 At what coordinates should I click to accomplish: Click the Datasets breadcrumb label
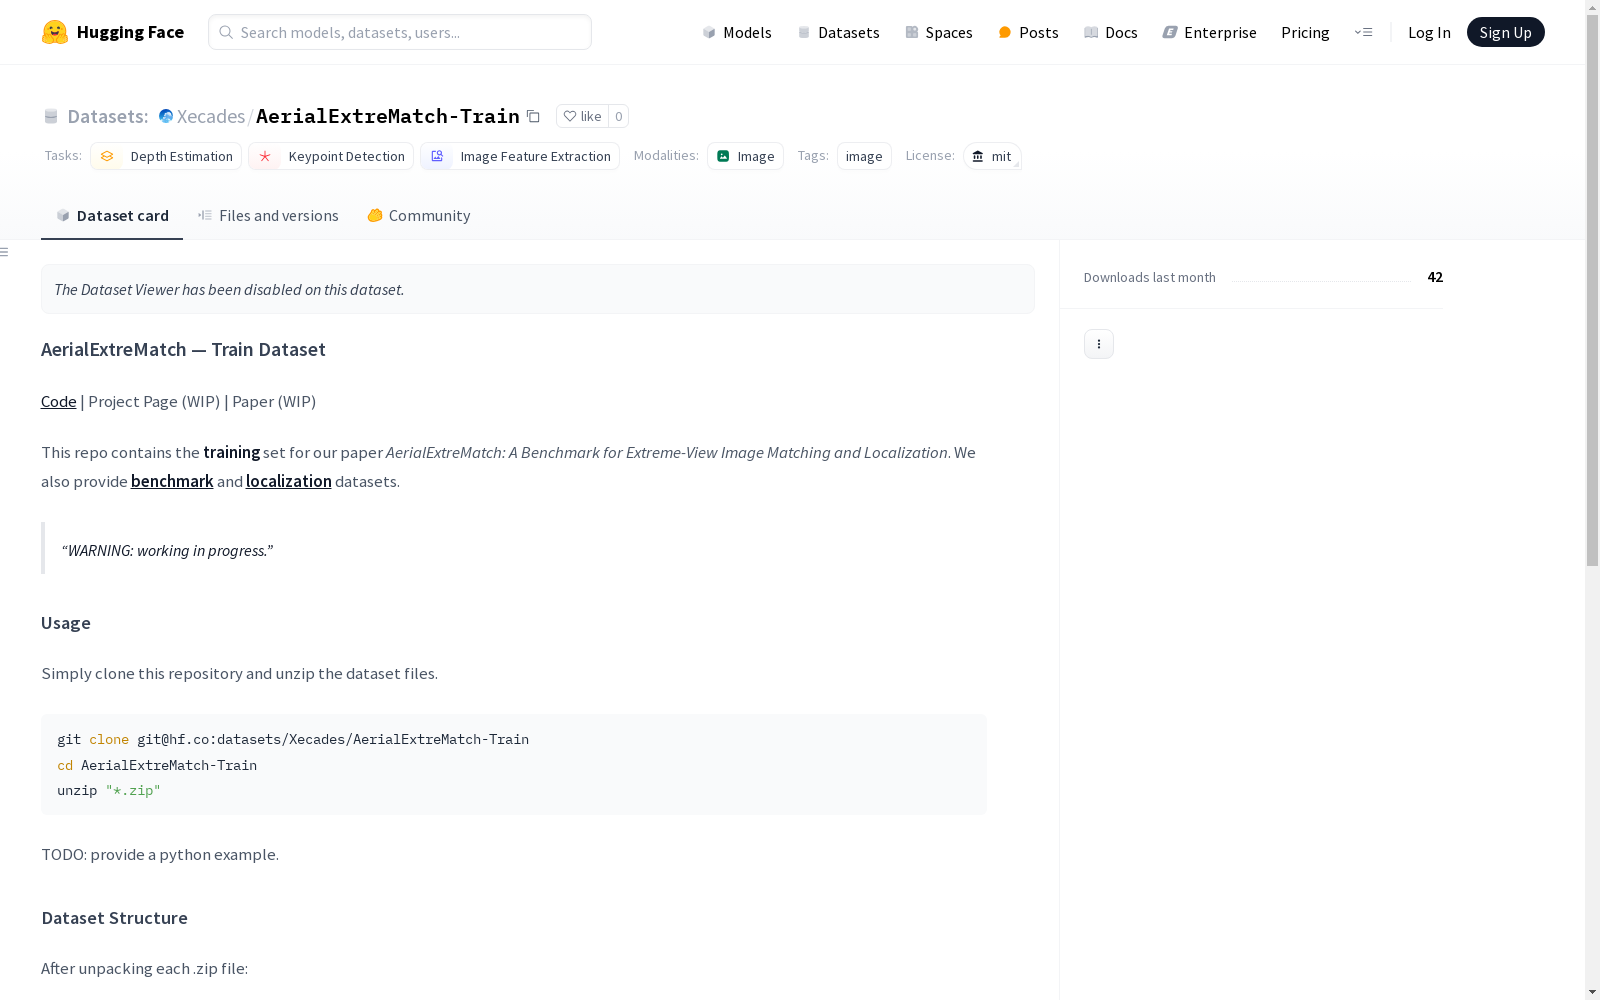[x=107, y=116]
